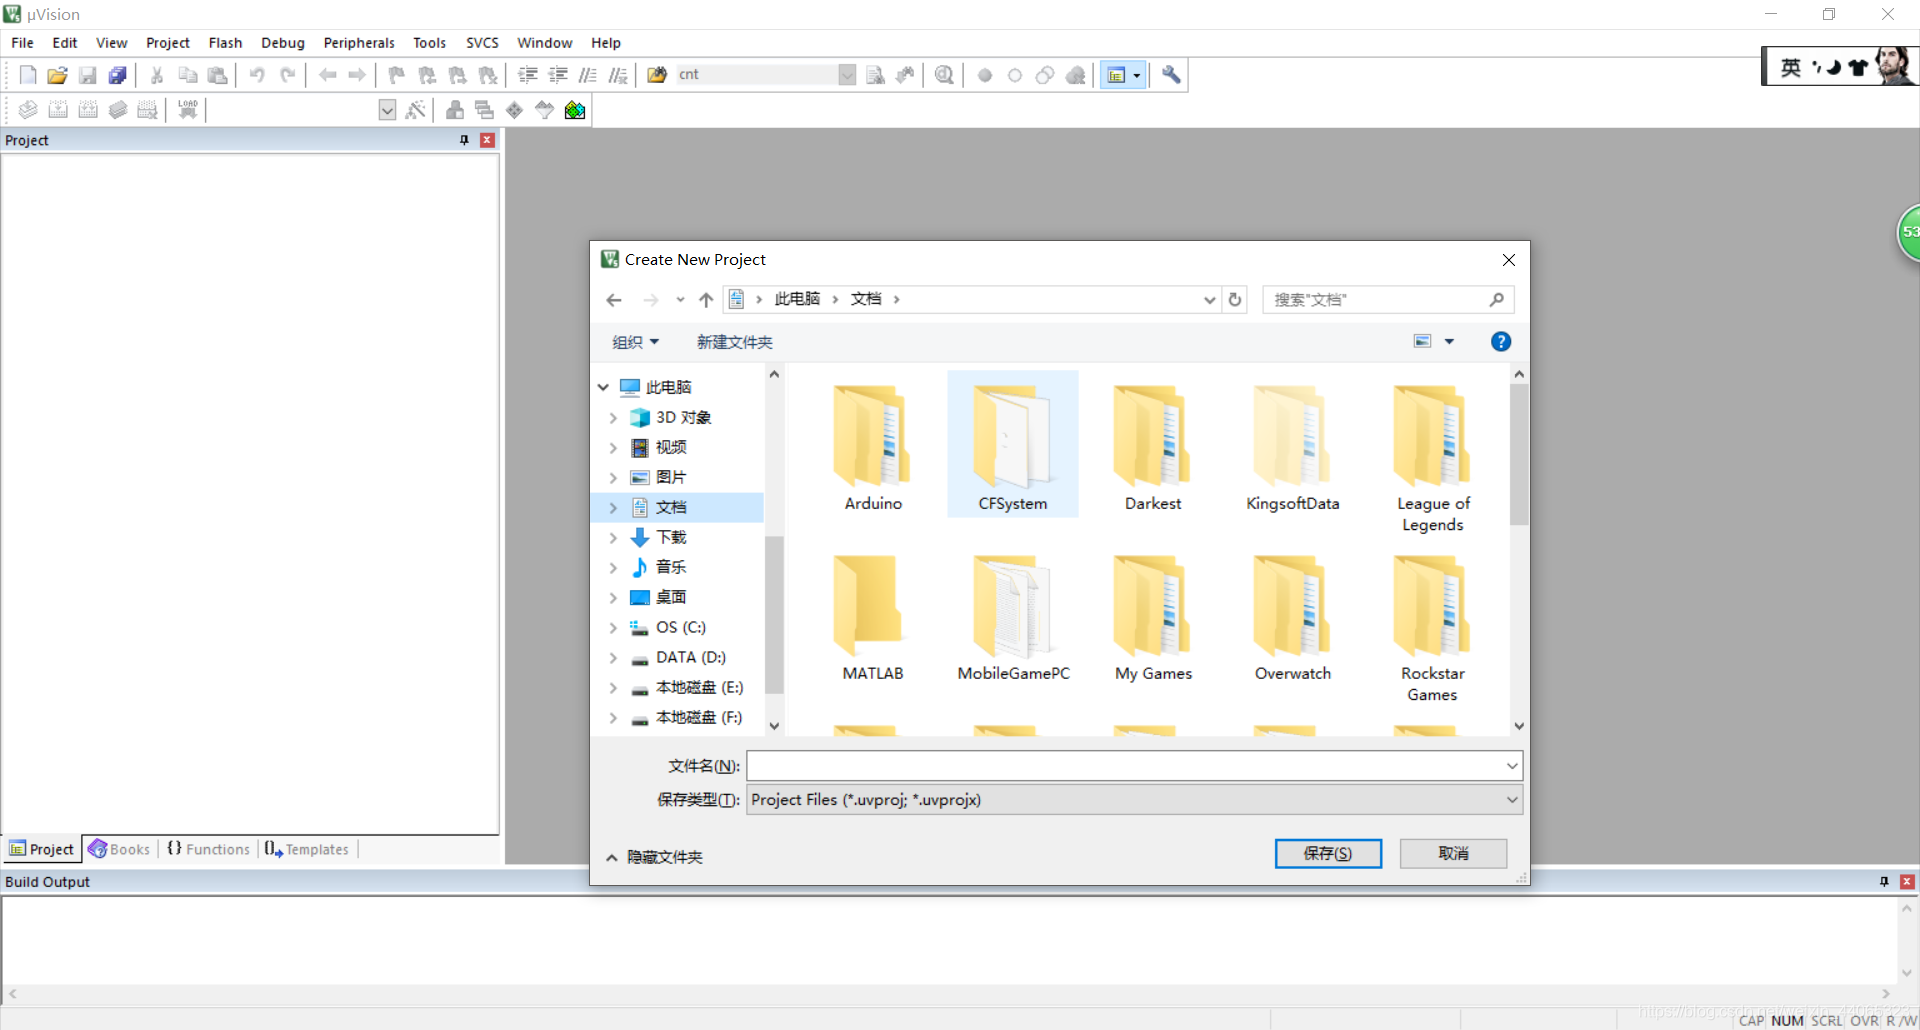The image size is (1920, 1030).
Task: Open the cnt find combo box dropdown
Action: point(847,75)
